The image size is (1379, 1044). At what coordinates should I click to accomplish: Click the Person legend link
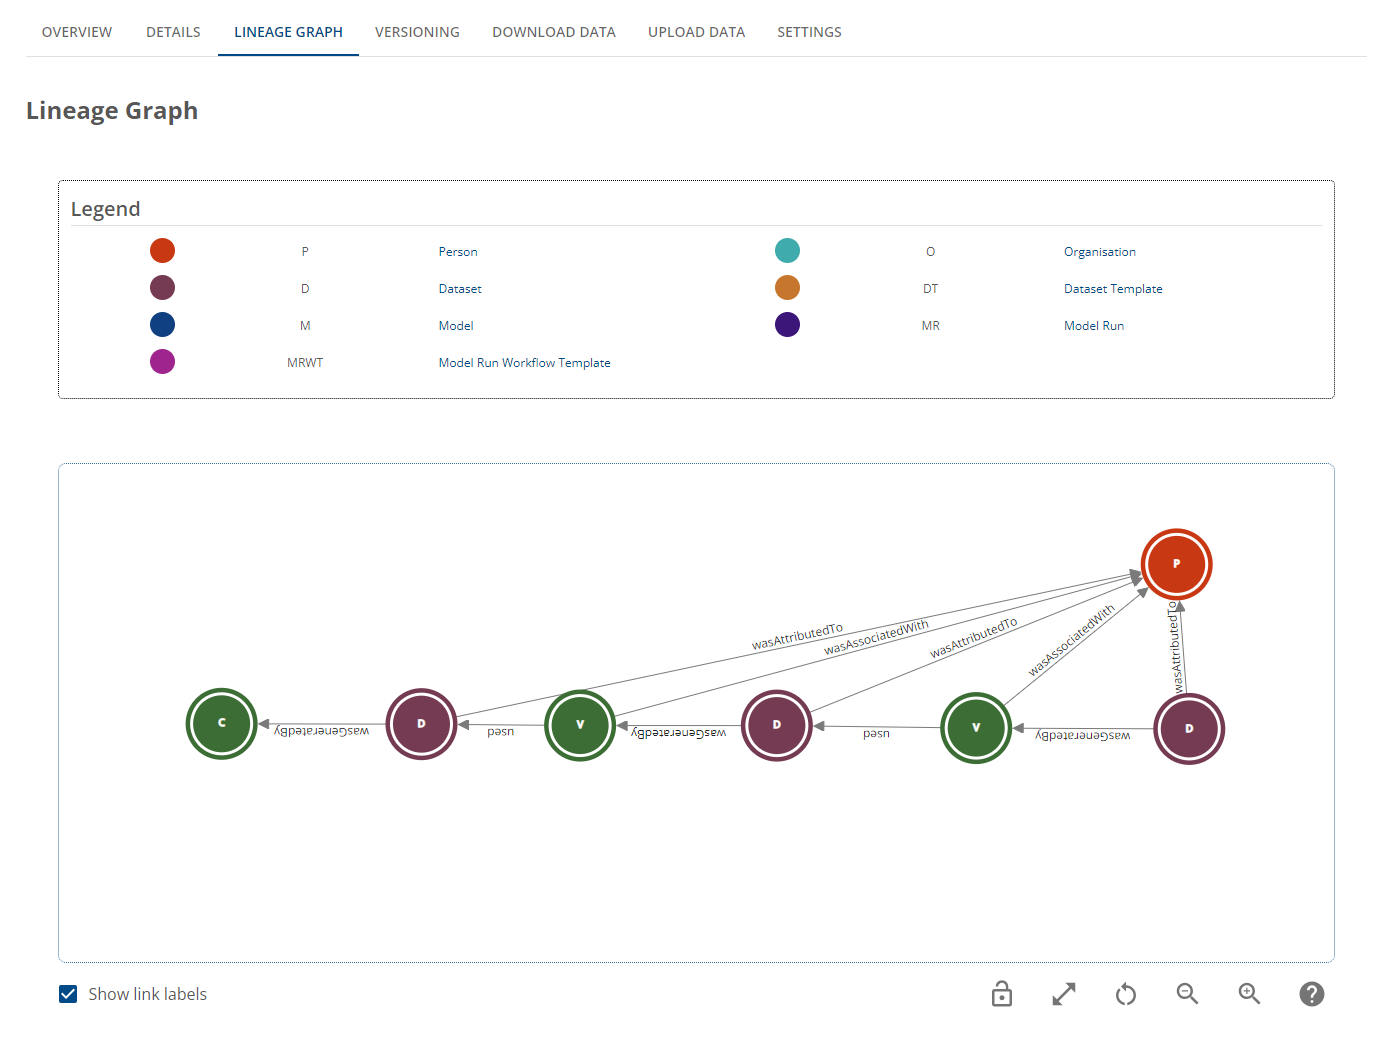click(x=458, y=252)
